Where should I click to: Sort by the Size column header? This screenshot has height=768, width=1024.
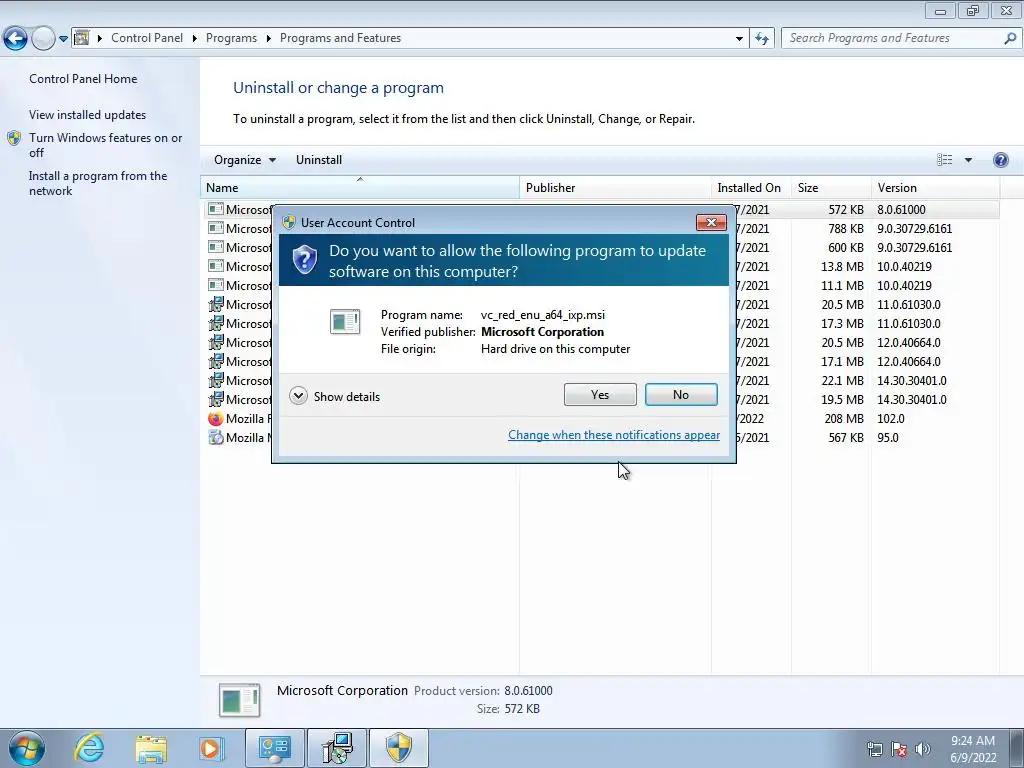[x=831, y=187]
